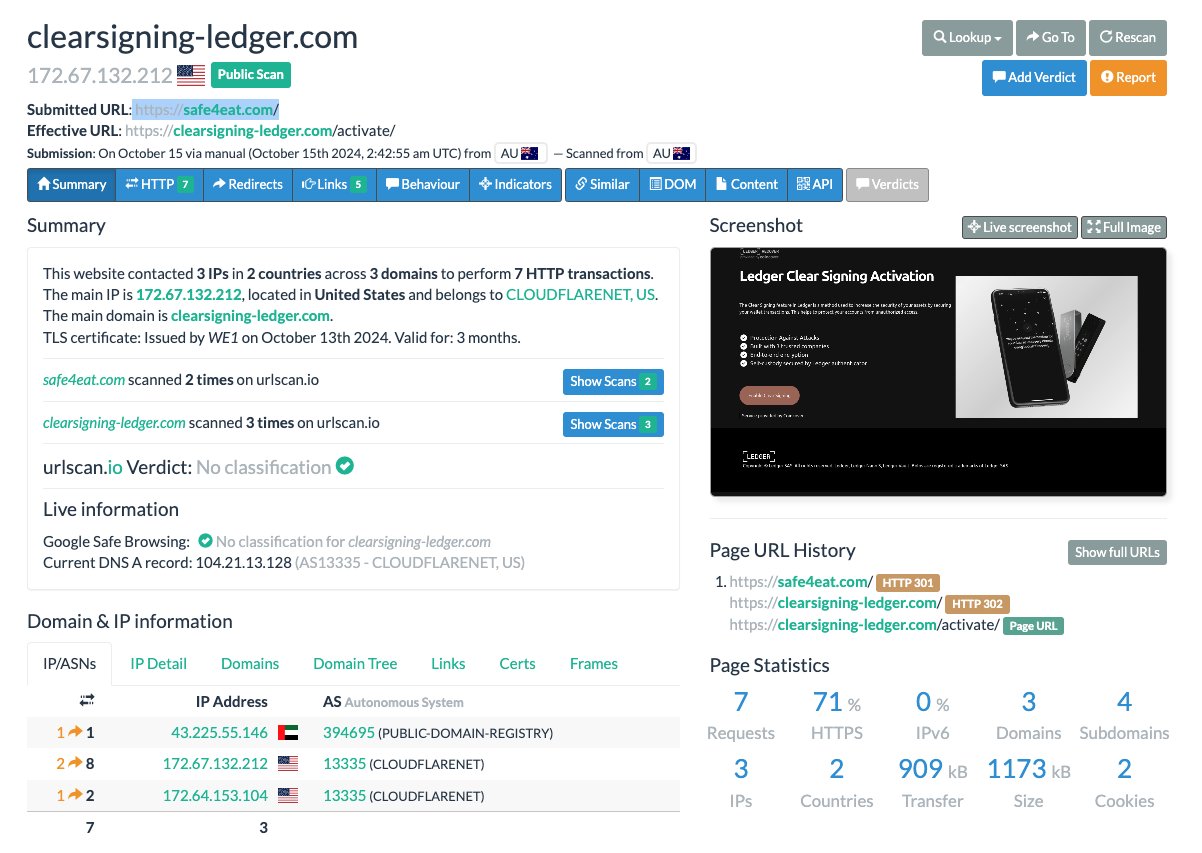
Task: Open the submitted URL safe4eat.com link
Action: pos(206,110)
